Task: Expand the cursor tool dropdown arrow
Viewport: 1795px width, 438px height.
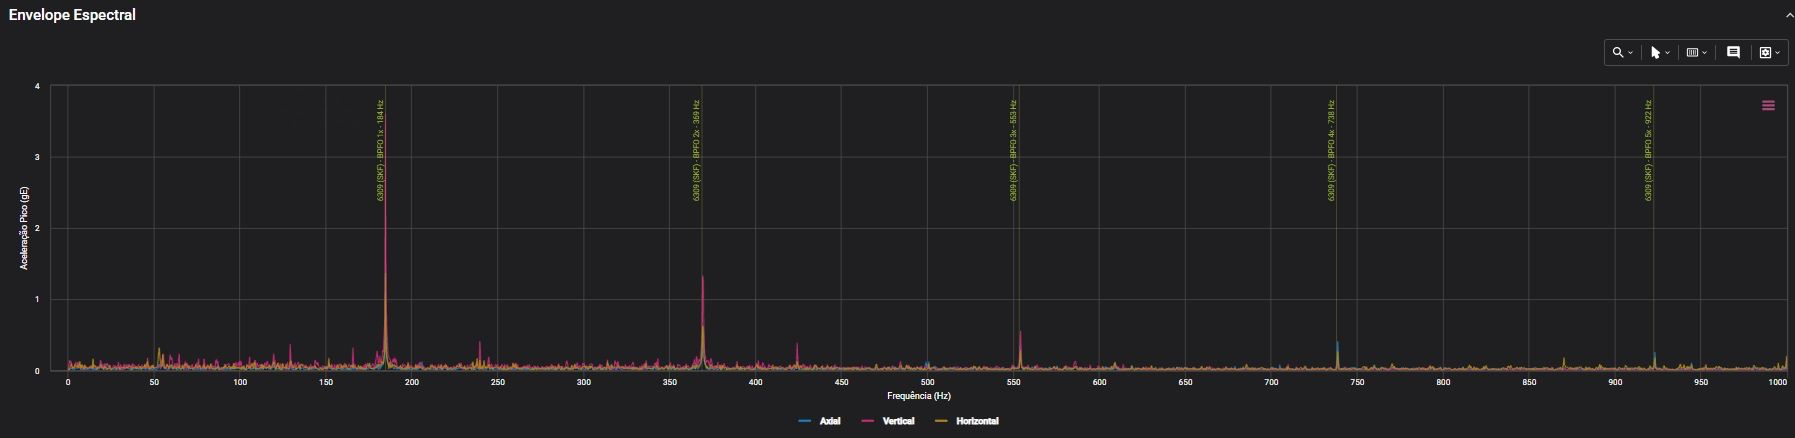Action: pyautogui.click(x=1667, y=53)
